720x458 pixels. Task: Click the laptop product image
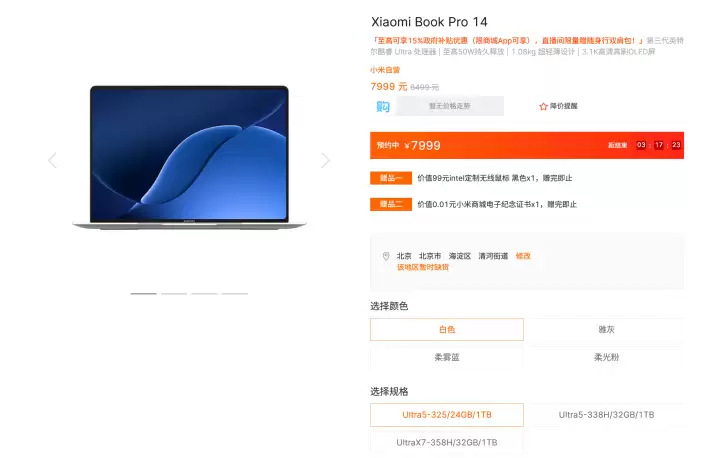pyautogui.click(x=189, y=157)
